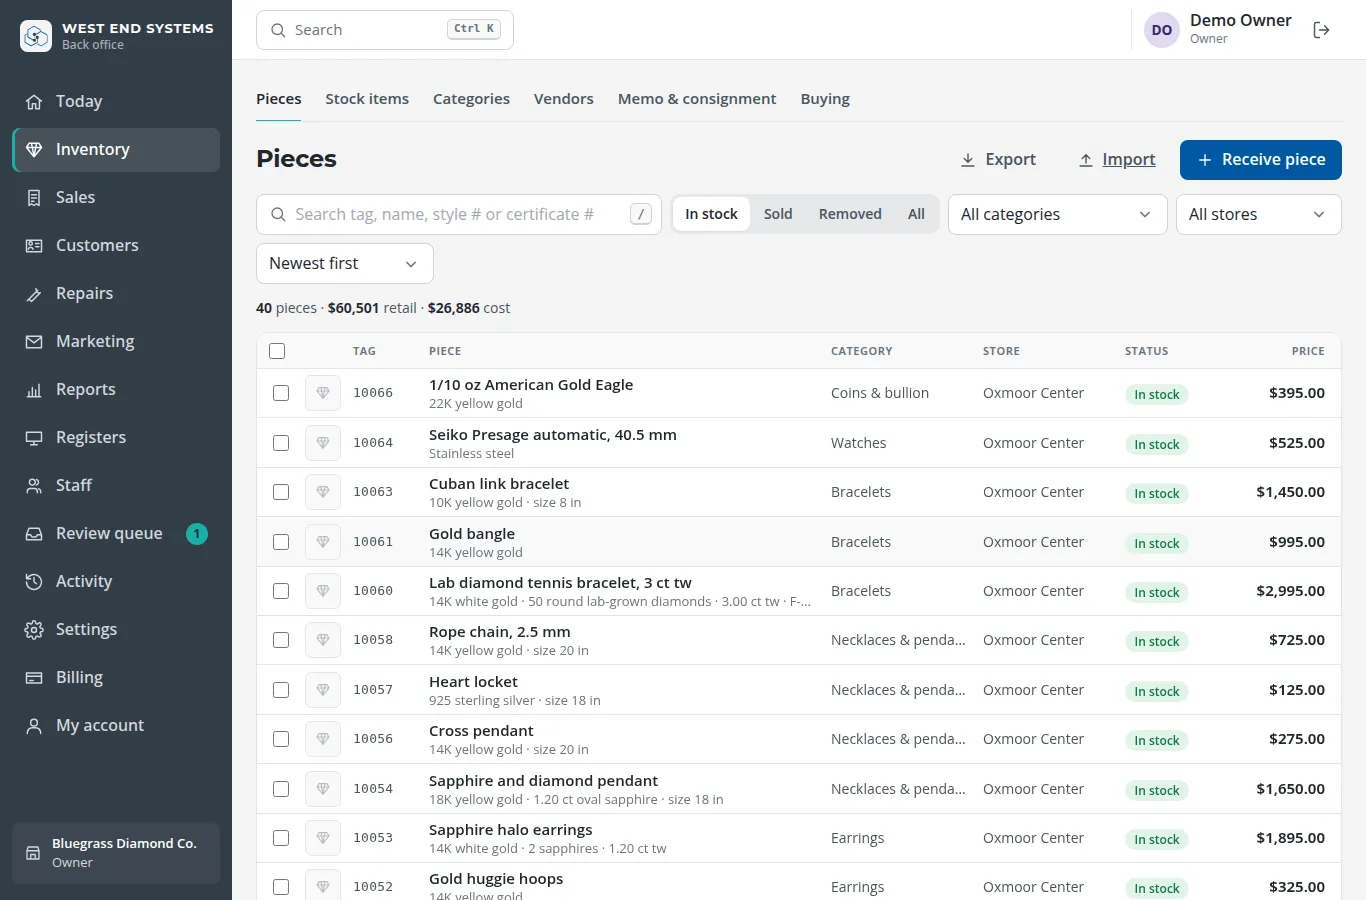Click the Watches category cell
1366x900 pixels.
(x=858, y=443)
